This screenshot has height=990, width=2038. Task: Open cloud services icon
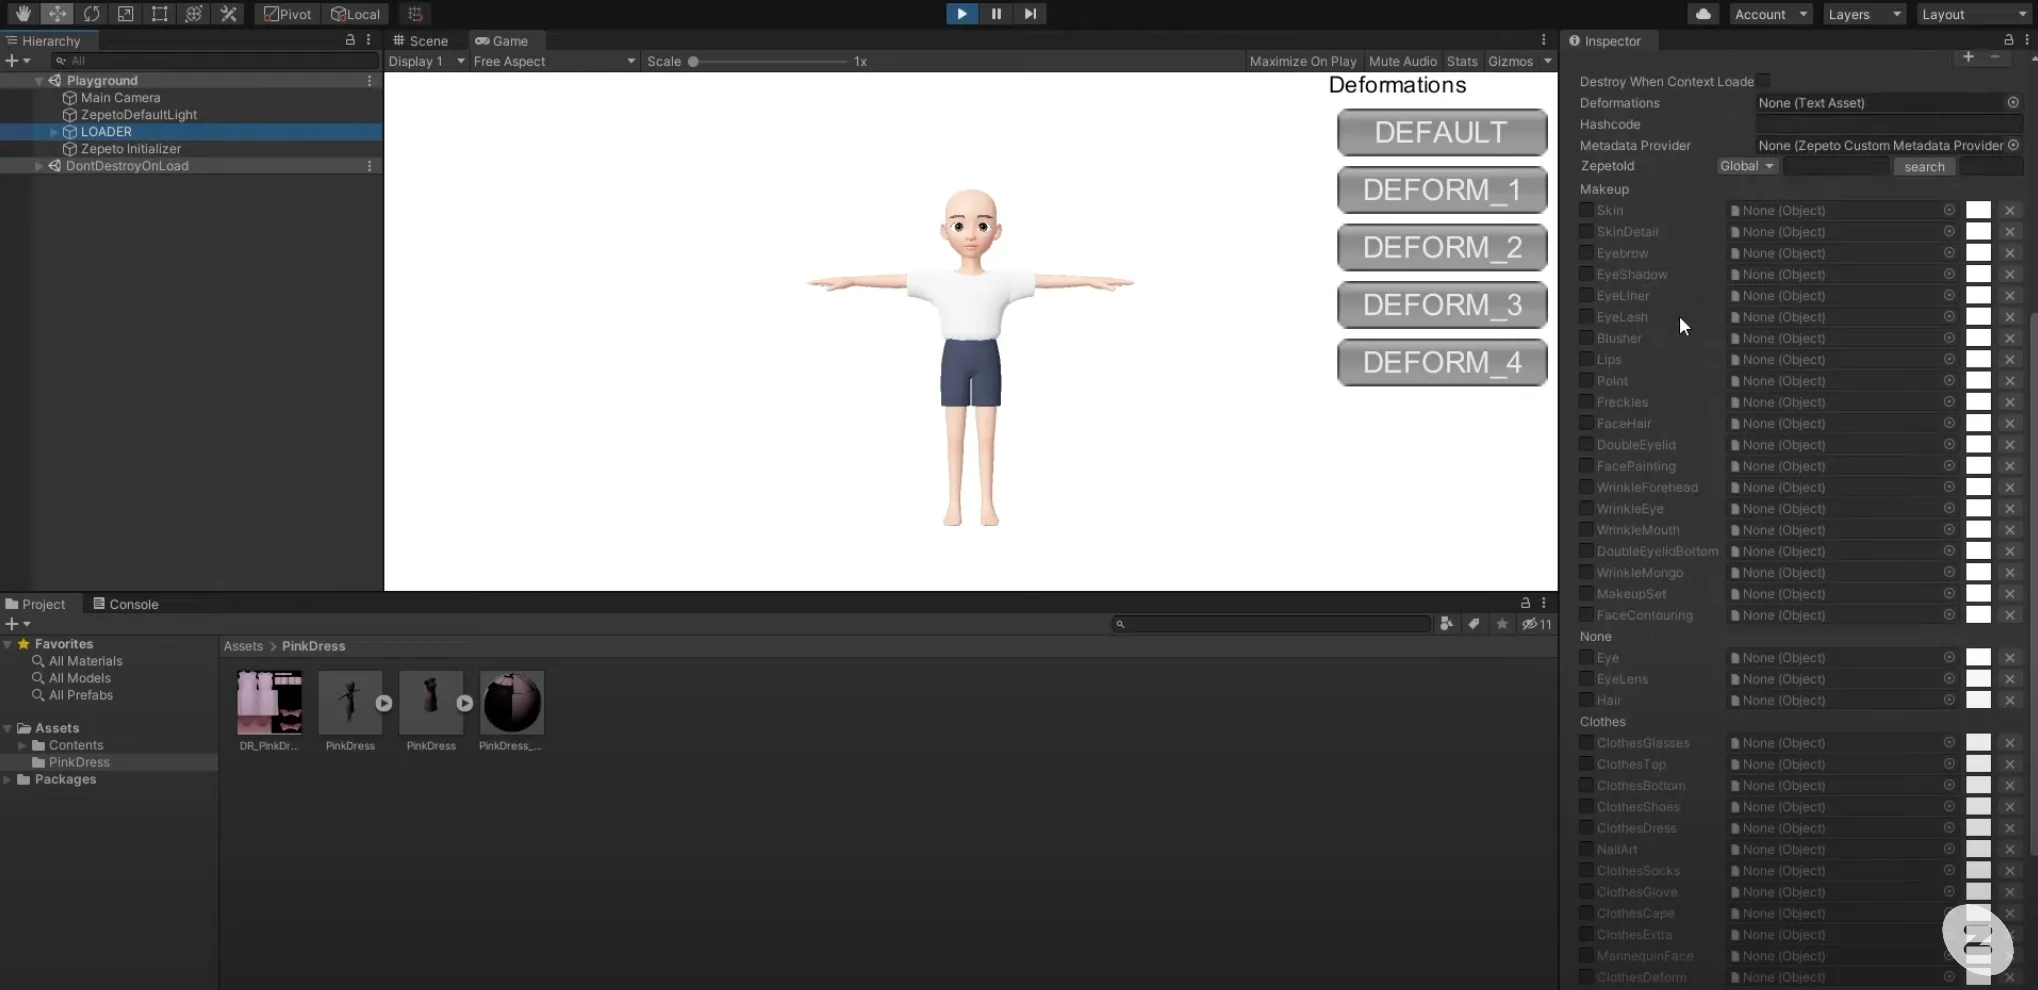pyautogui.click(x=1703, y=14)
